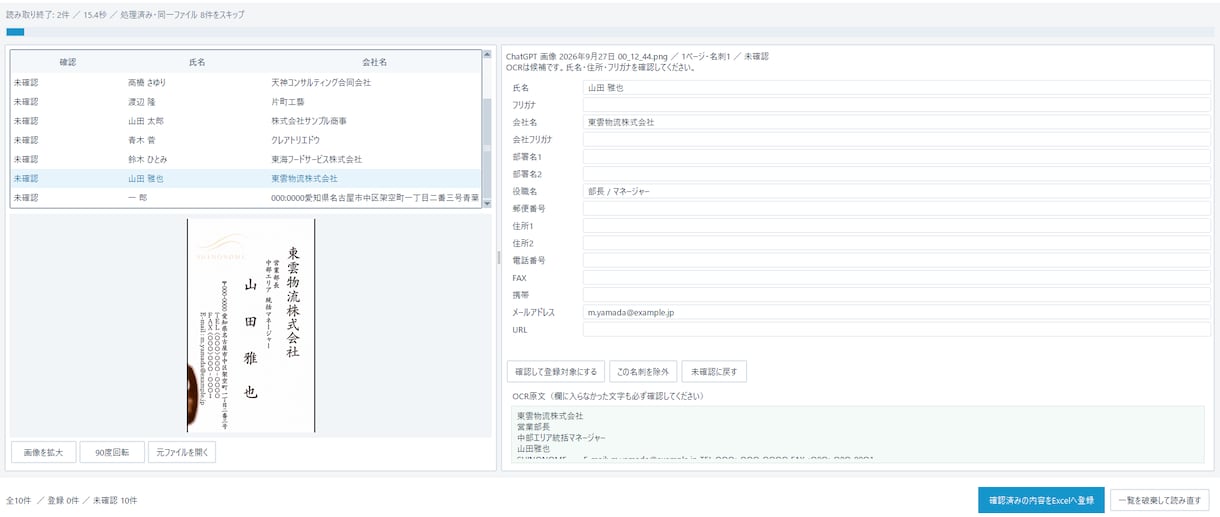
Task: Select the row for 青木 香
Action: click(246, 140)
